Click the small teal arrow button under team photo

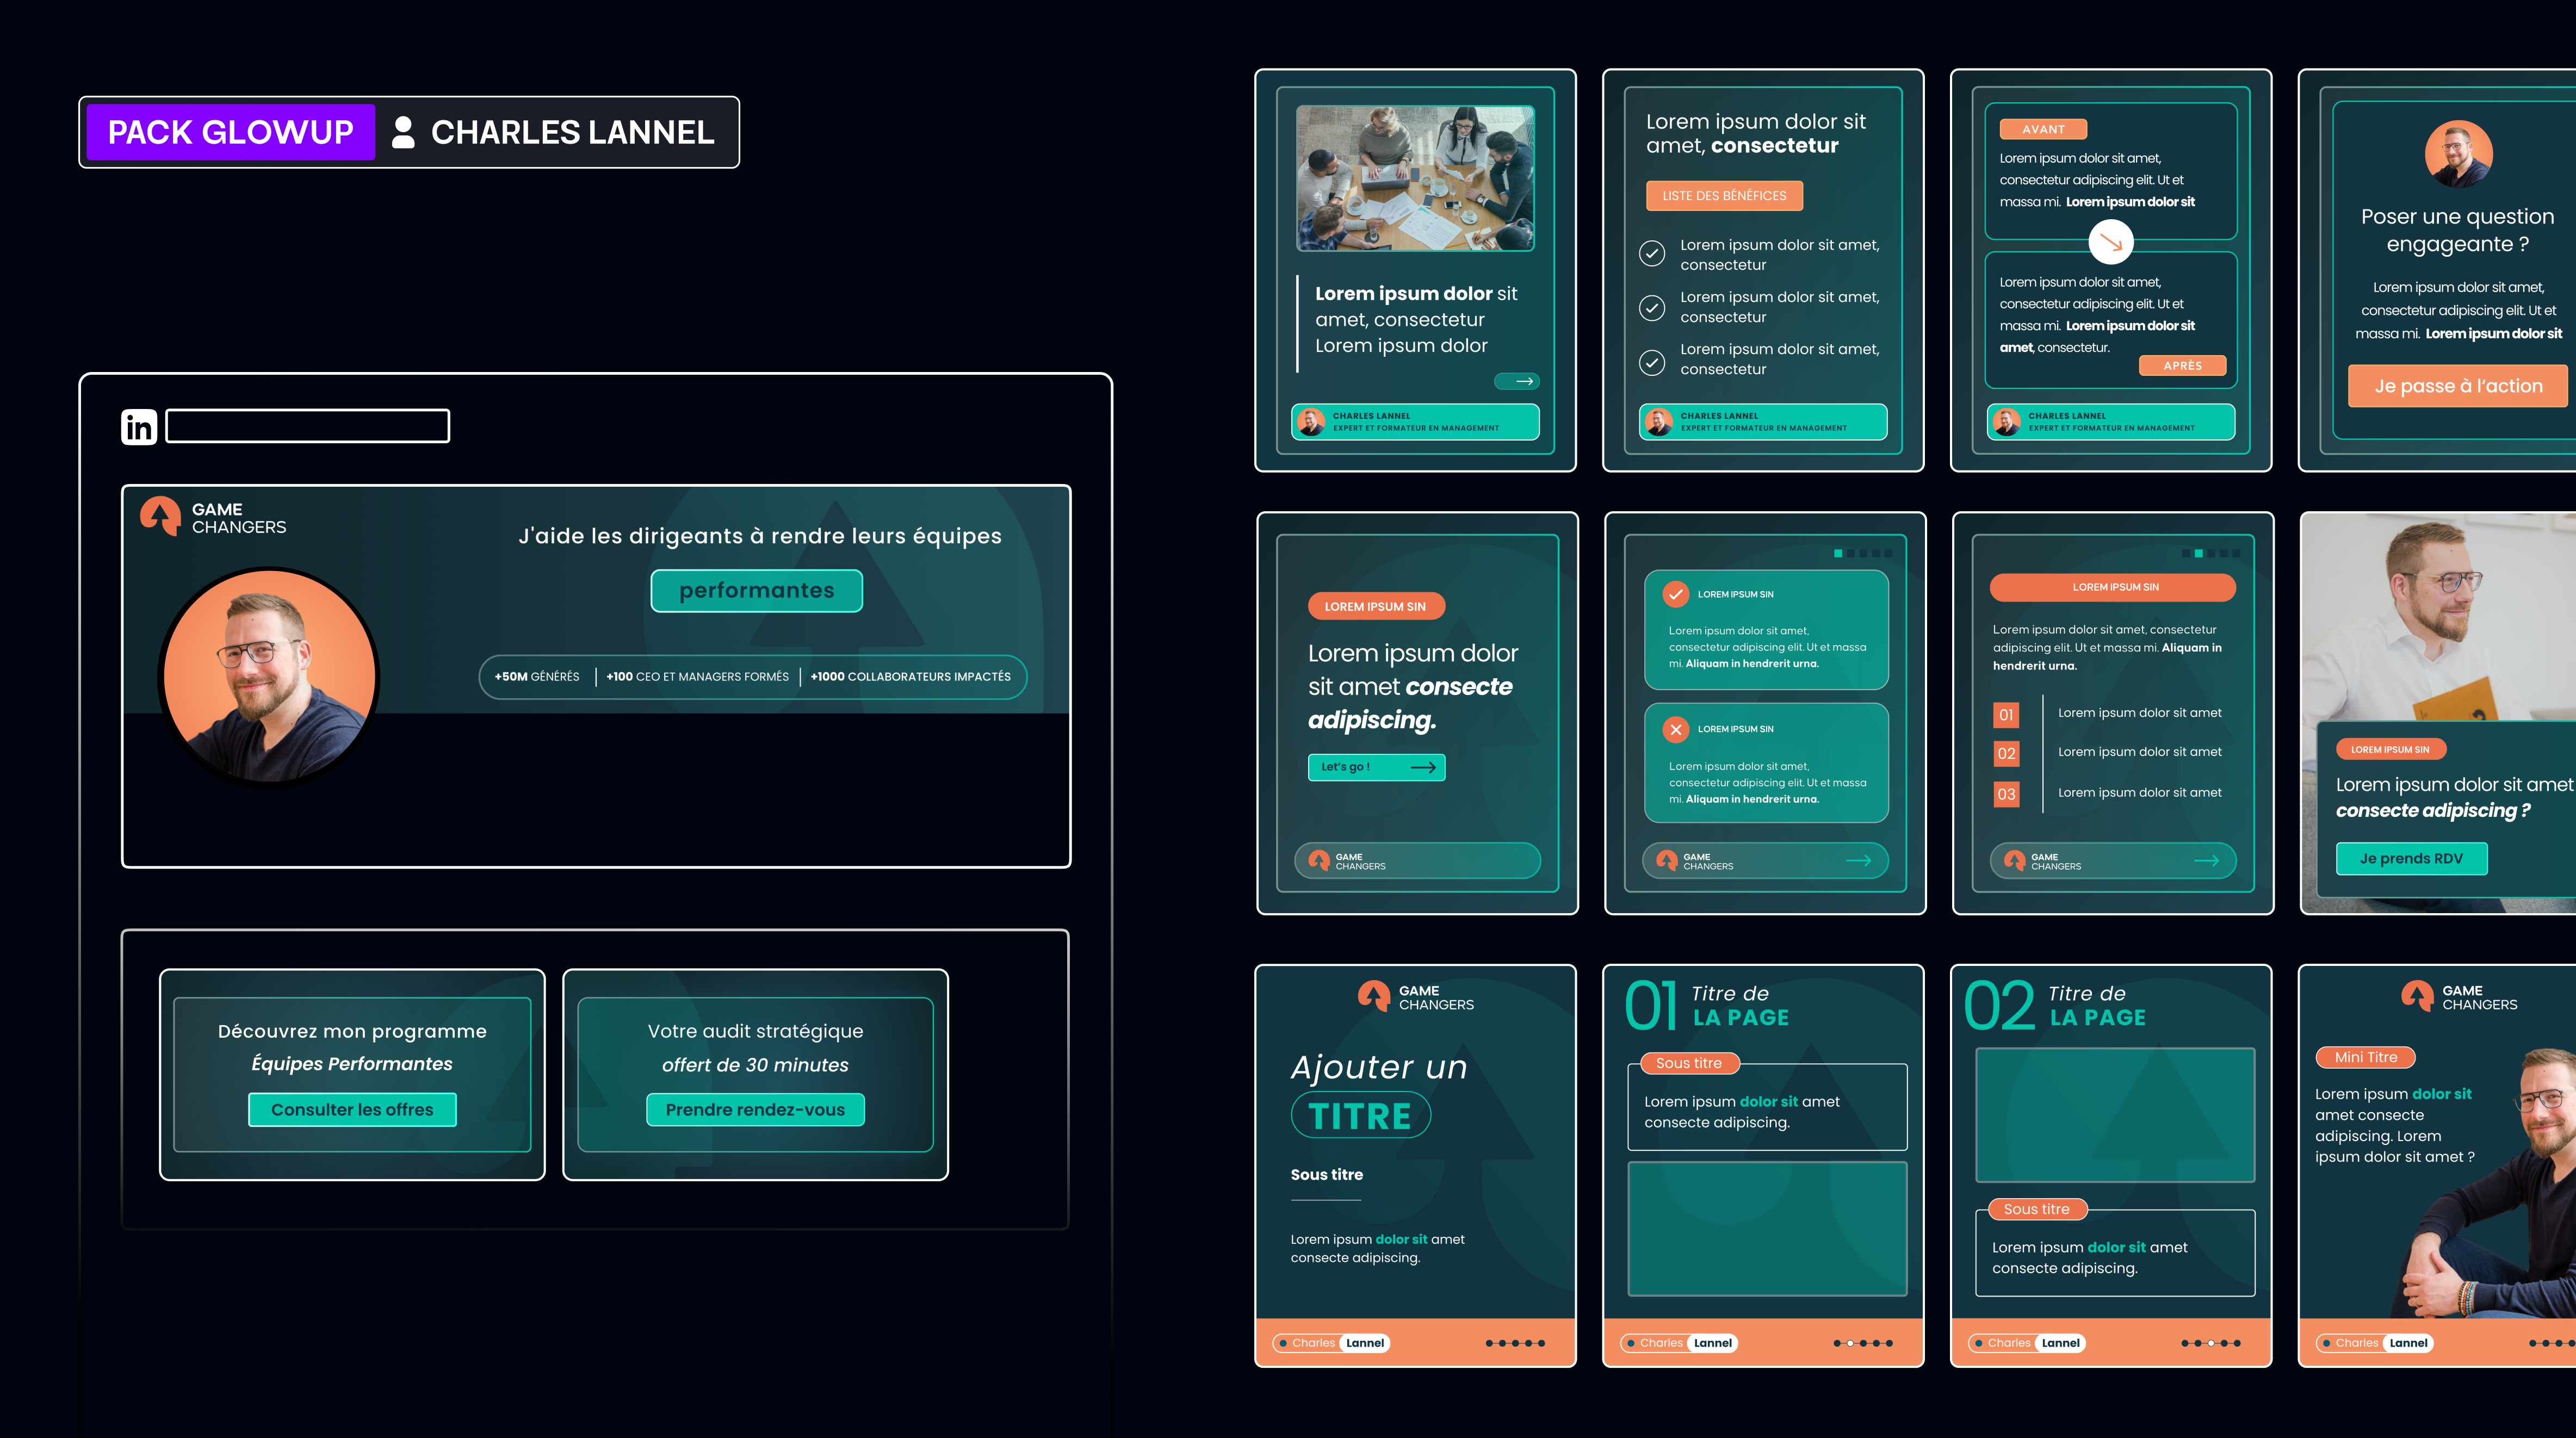tap(1516, 381)
